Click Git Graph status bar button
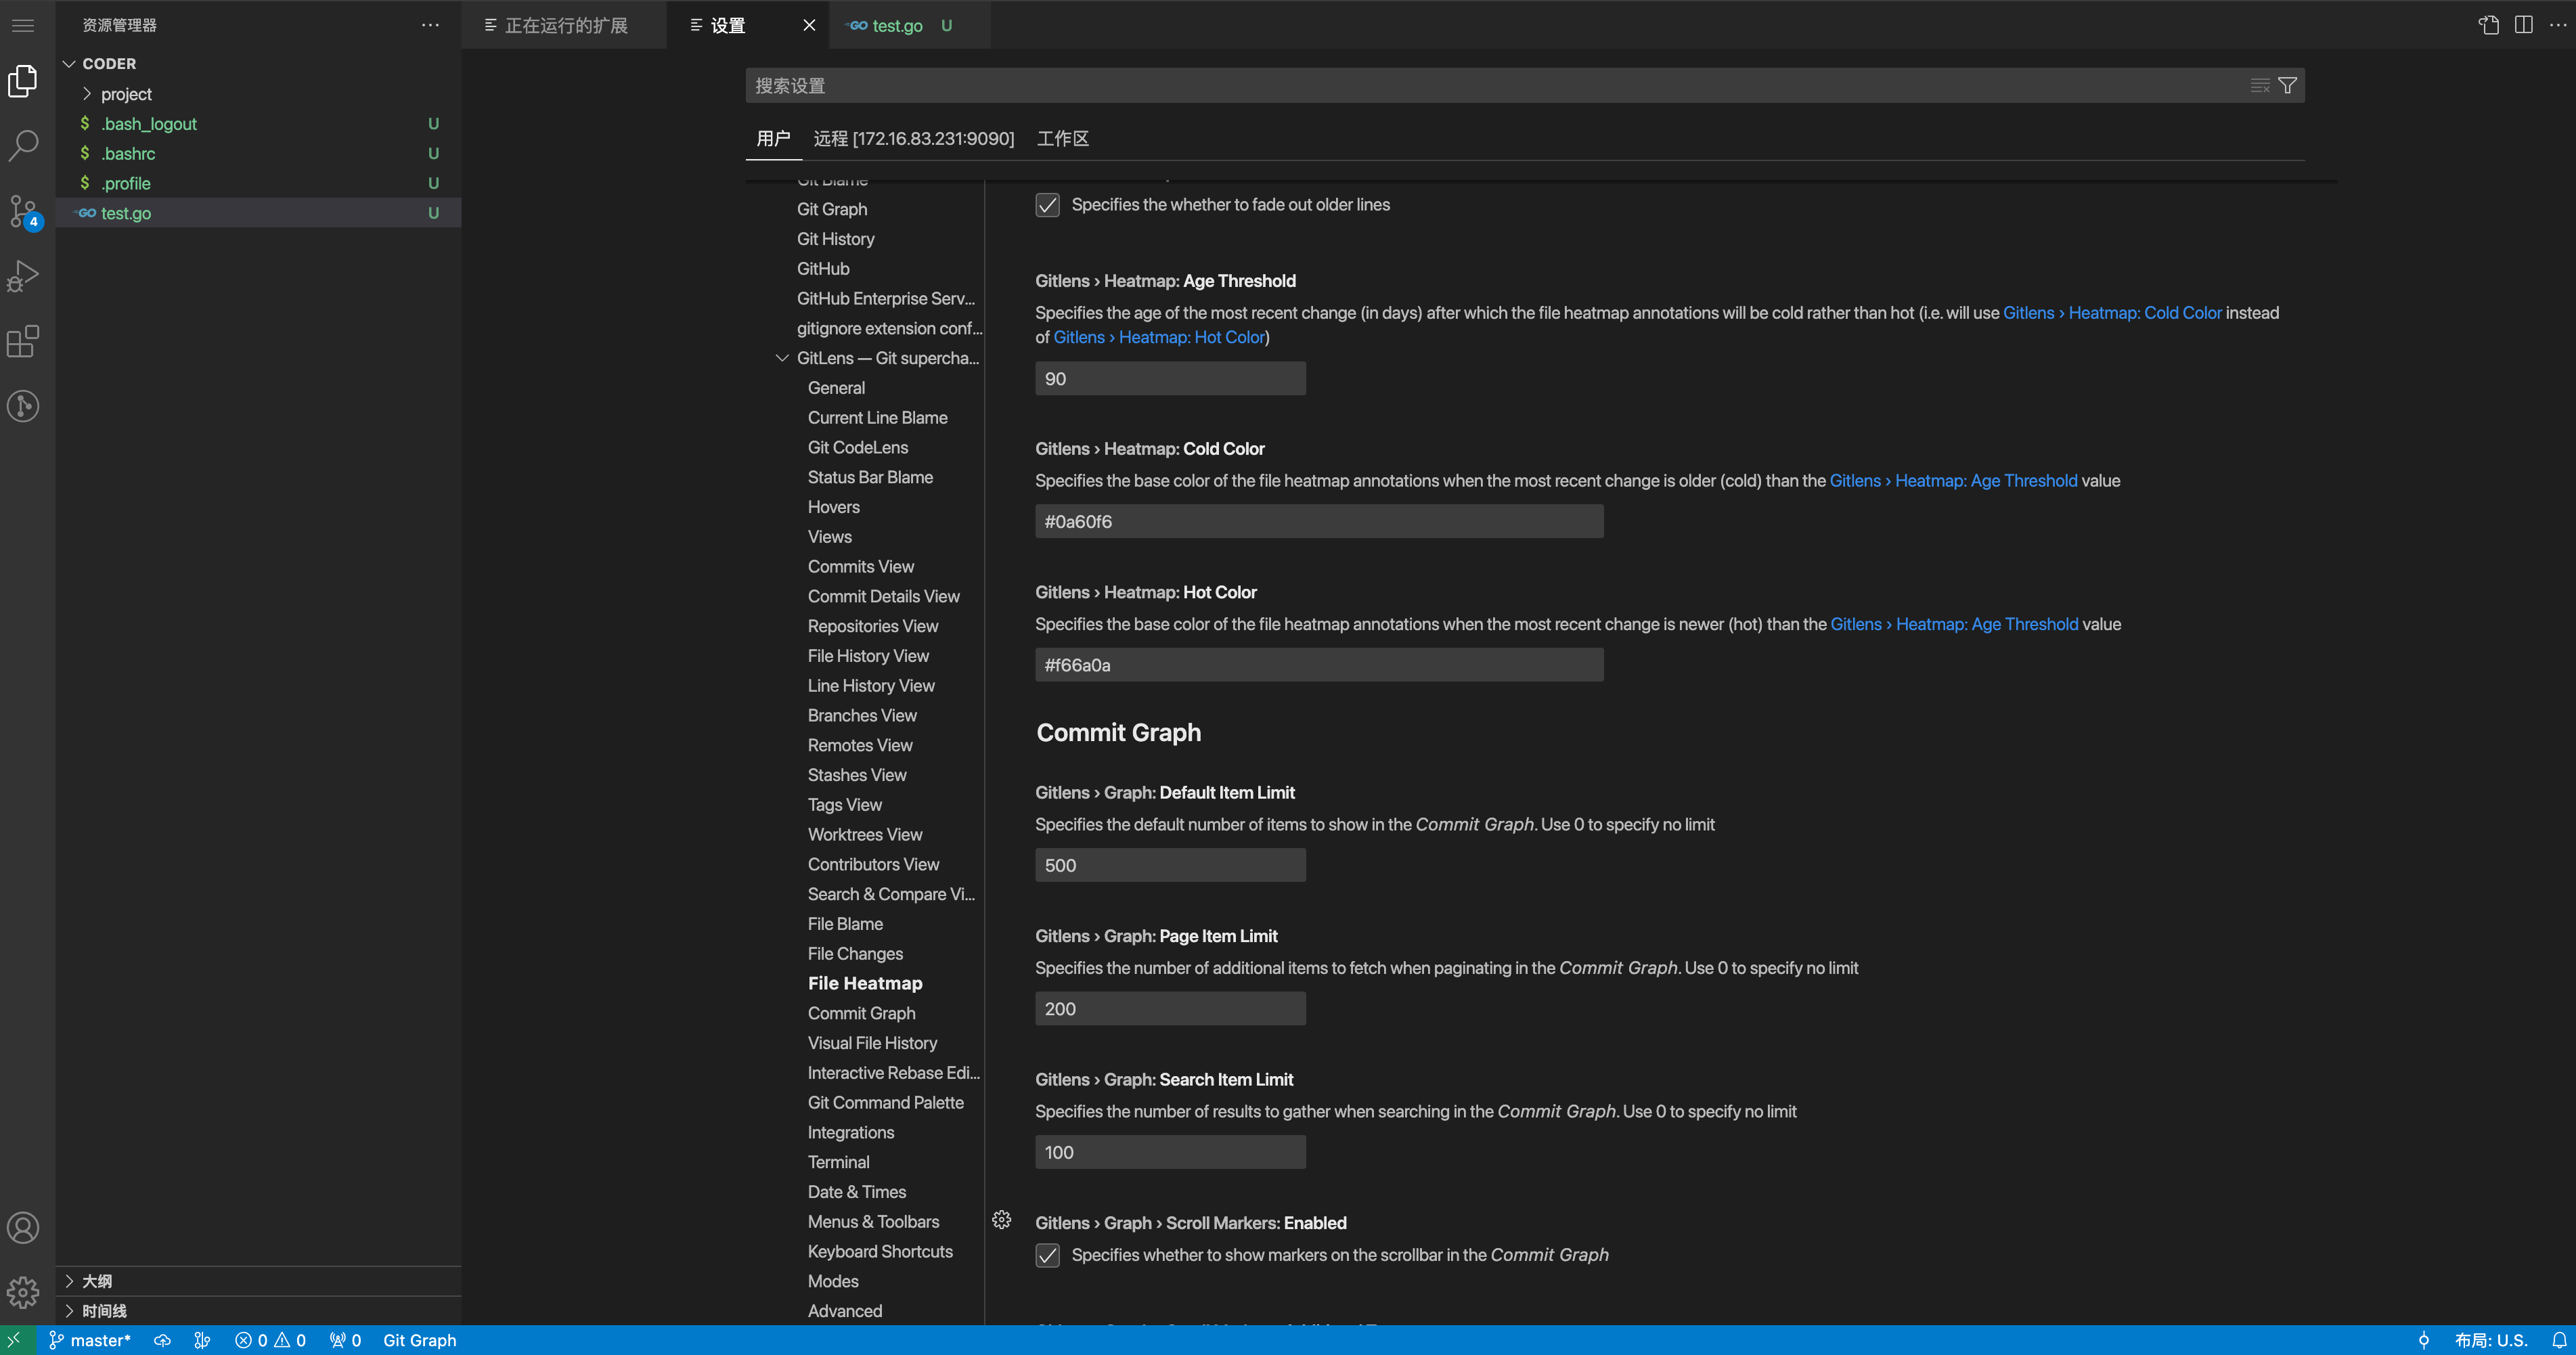The image size is (2576, 1355). coord(419,1340)
